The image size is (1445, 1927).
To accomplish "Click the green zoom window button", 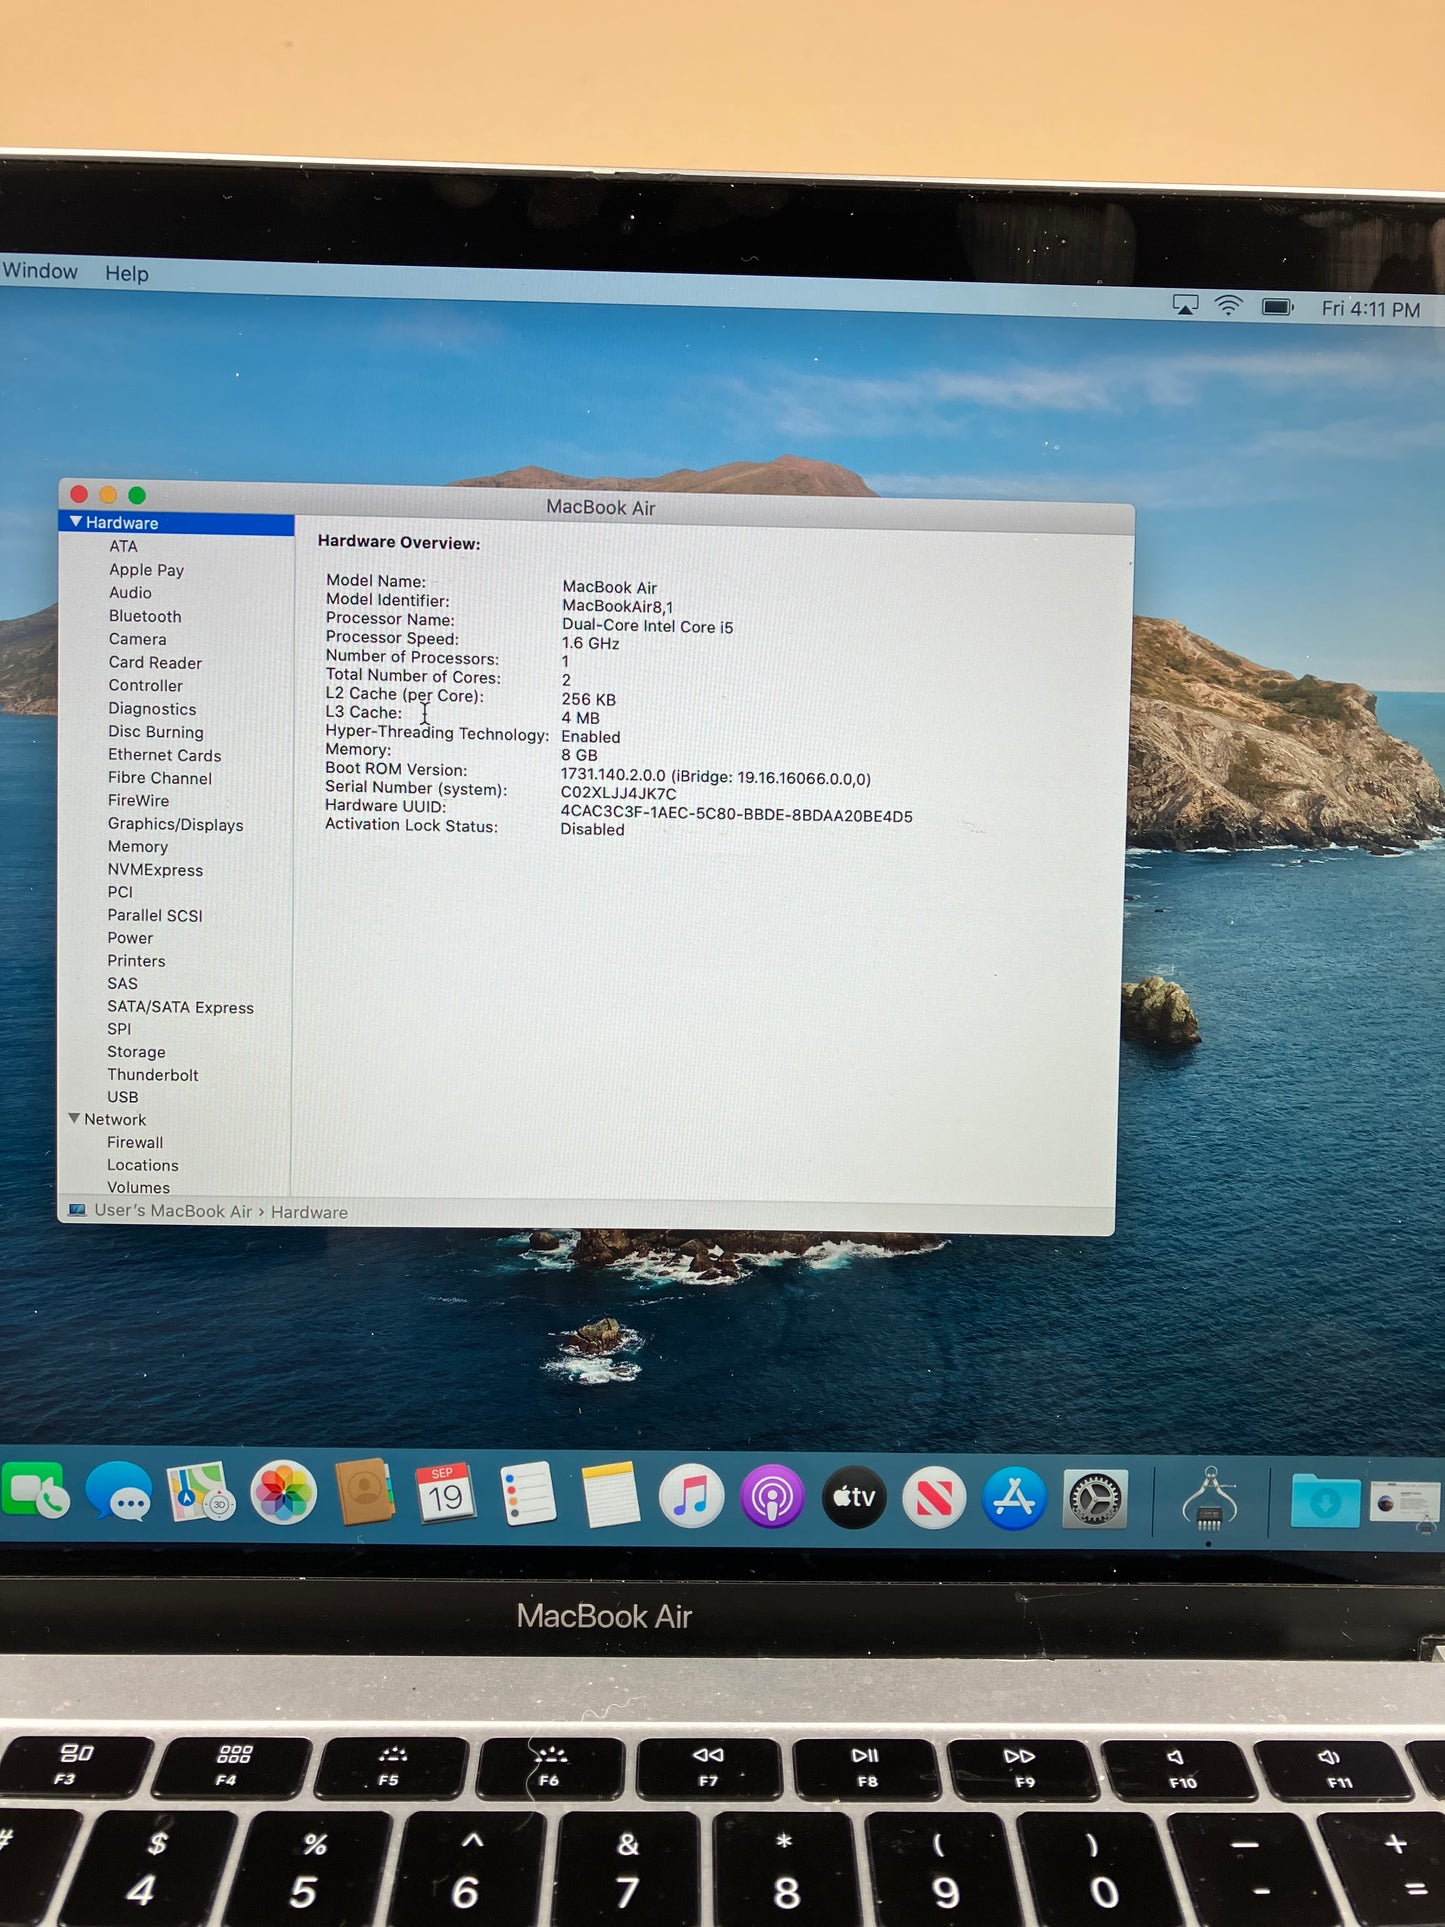I will [137, 495].
